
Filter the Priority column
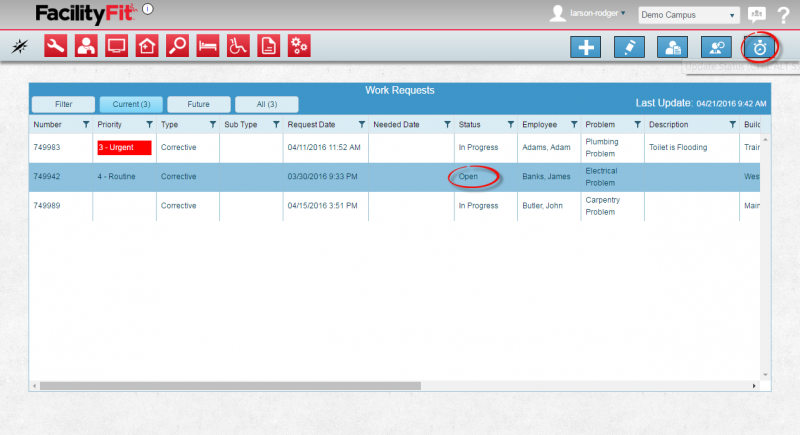[x=149, y=124]
